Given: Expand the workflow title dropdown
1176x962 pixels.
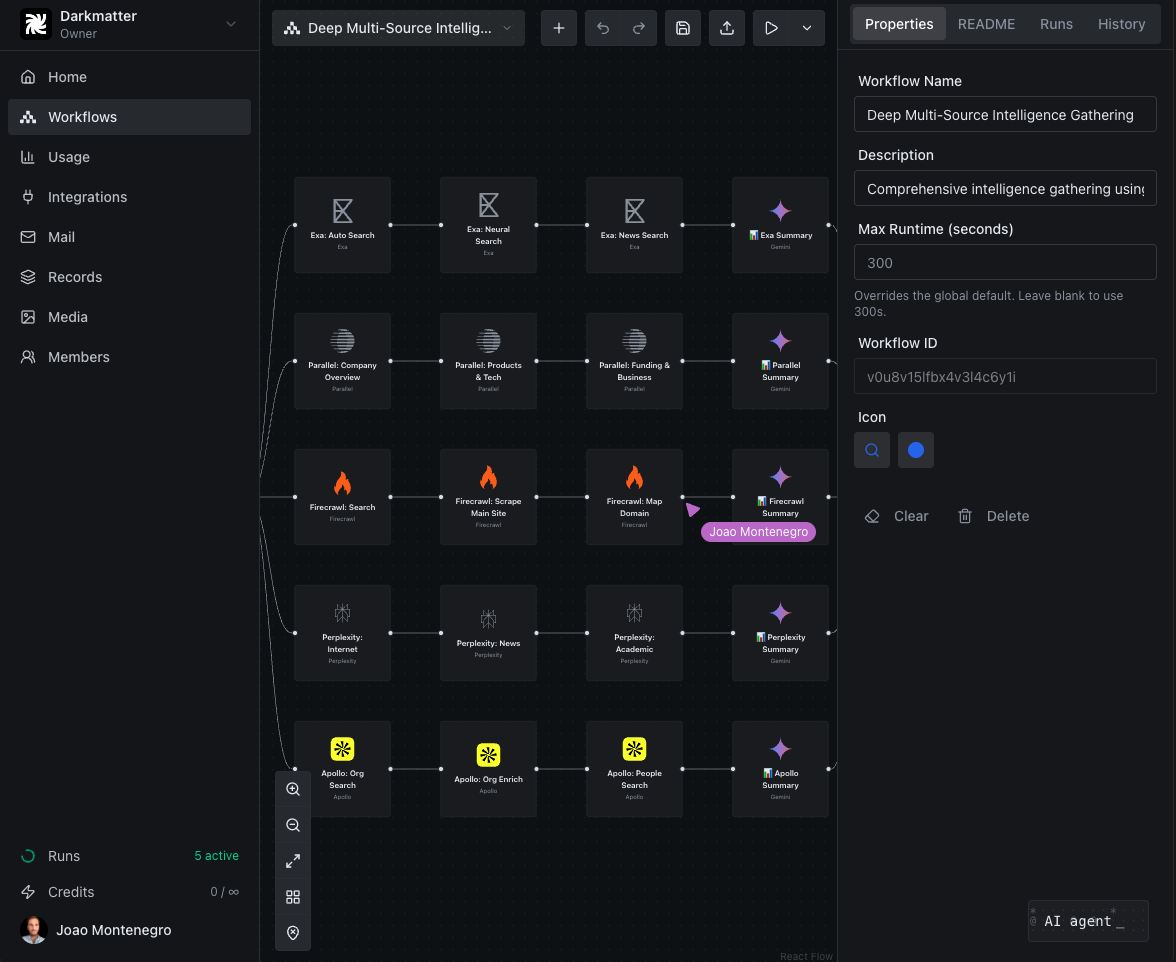Looking at the screenshot, I should (x=398, y=28).
